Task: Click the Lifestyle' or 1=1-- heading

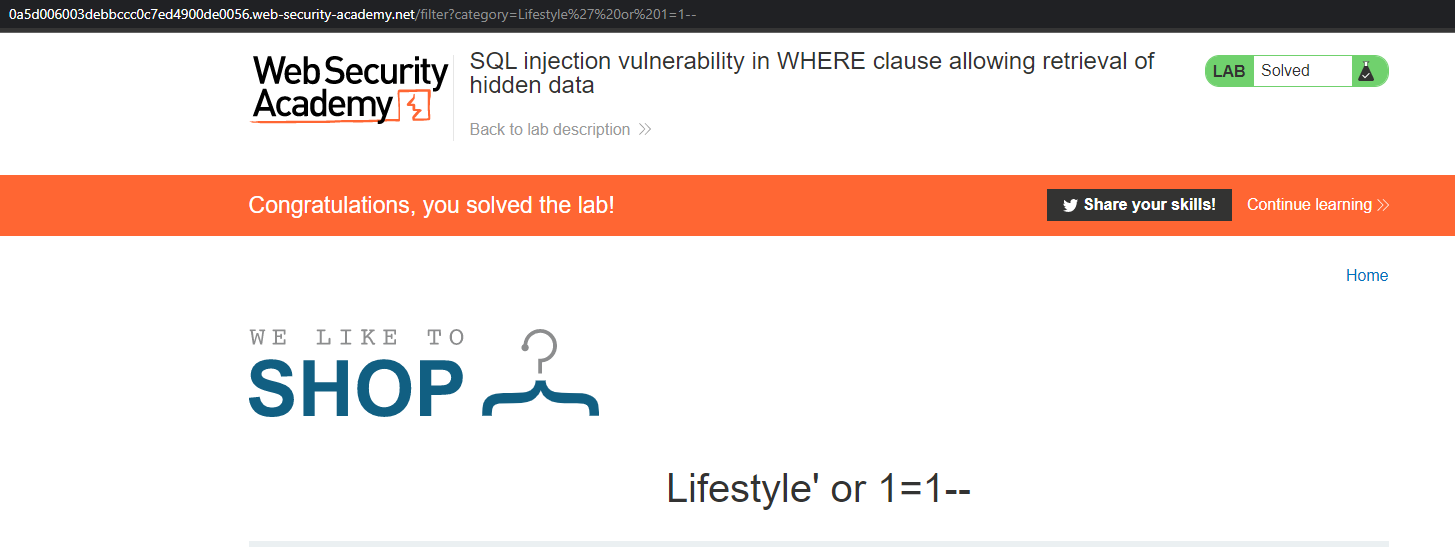Action: pyautogui.click(x=818, y=489)
